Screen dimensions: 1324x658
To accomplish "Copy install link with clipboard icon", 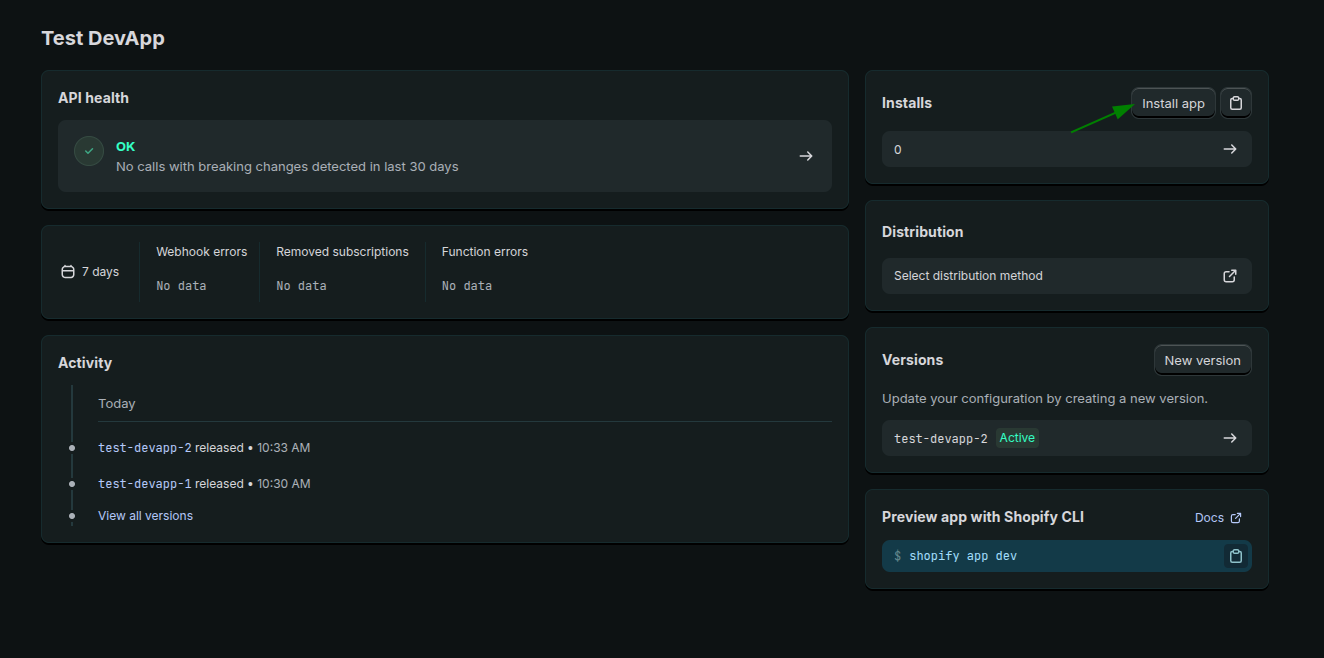I will pyautogui.click(x=1236, y=104).
